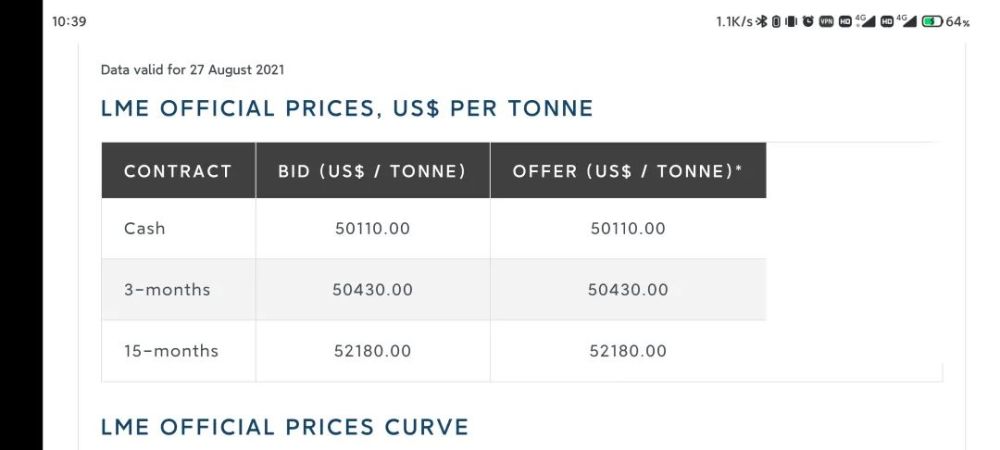Click the Cash offer price 50110.00

coord(628,228)
